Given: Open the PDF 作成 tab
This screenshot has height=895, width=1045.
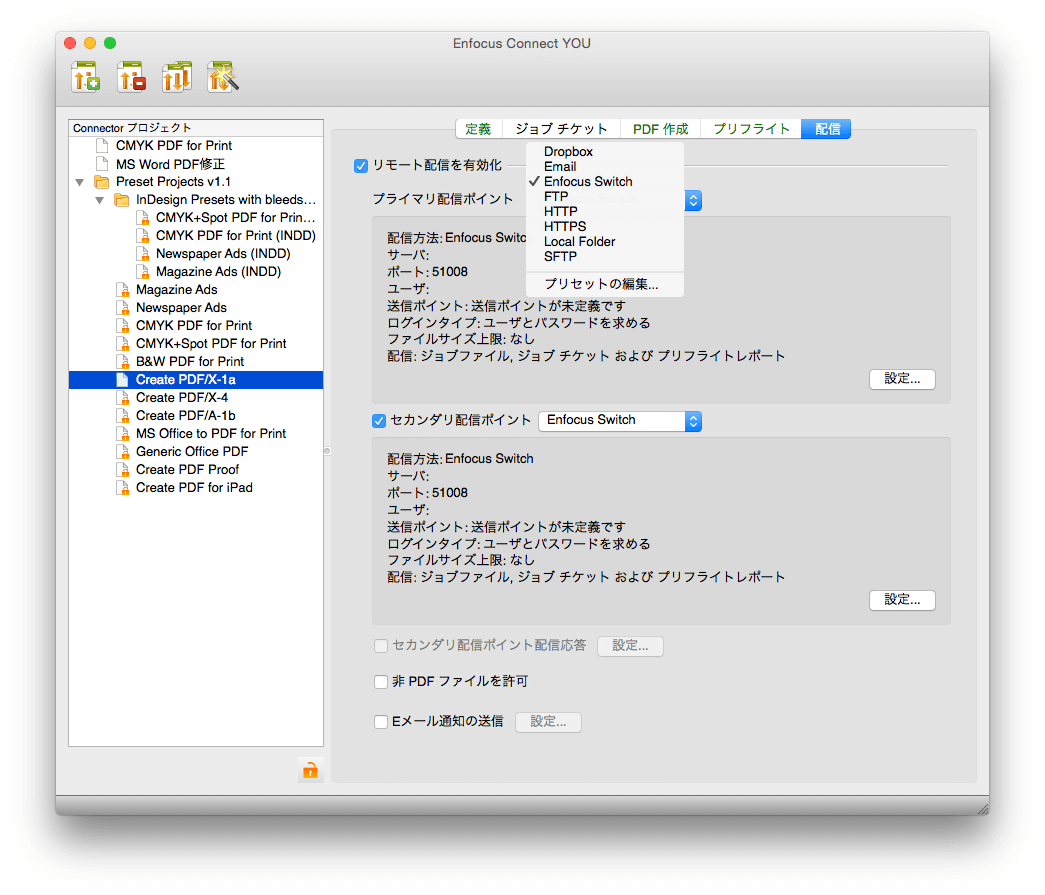Looking at the screenshot, I should click(x=660, y=129).
